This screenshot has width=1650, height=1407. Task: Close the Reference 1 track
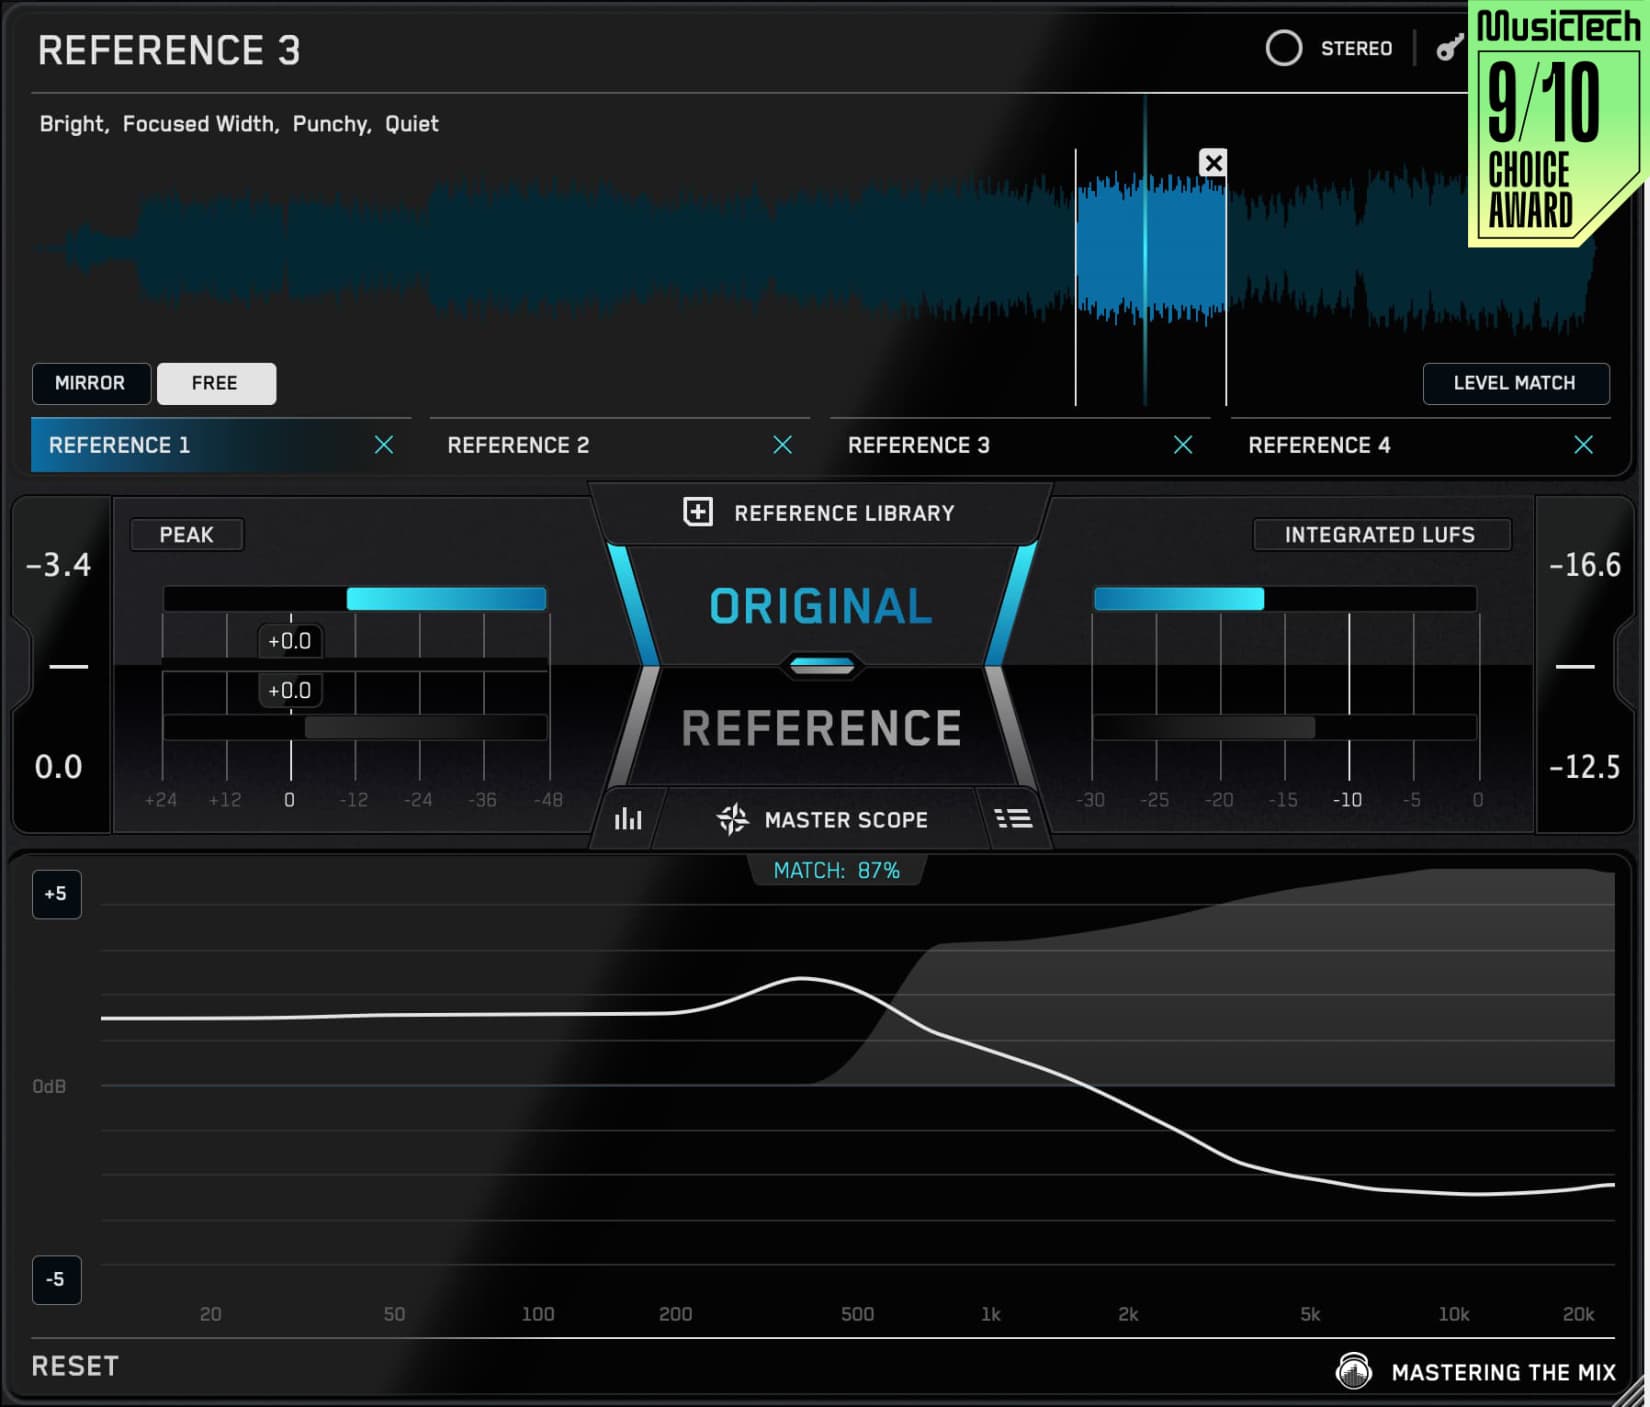384,445
